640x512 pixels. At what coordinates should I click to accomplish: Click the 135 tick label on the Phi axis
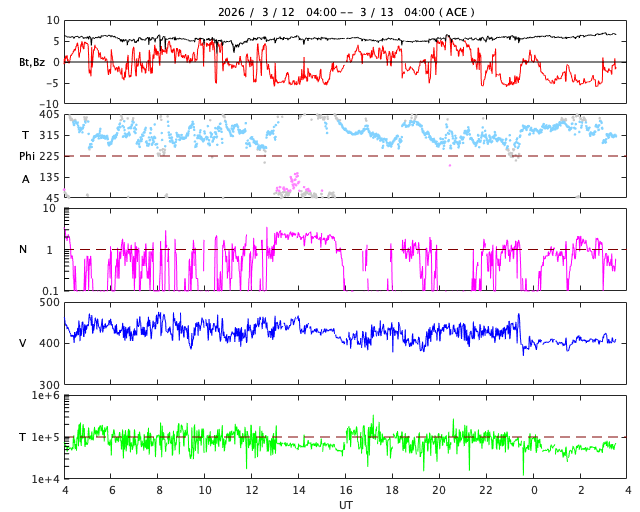coord(49,177)
